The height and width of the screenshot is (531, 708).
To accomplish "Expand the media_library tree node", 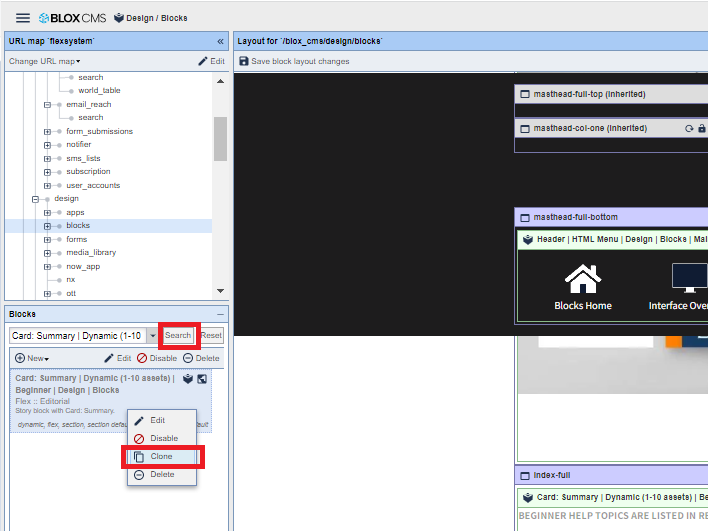I will click(x=47, y=253).
